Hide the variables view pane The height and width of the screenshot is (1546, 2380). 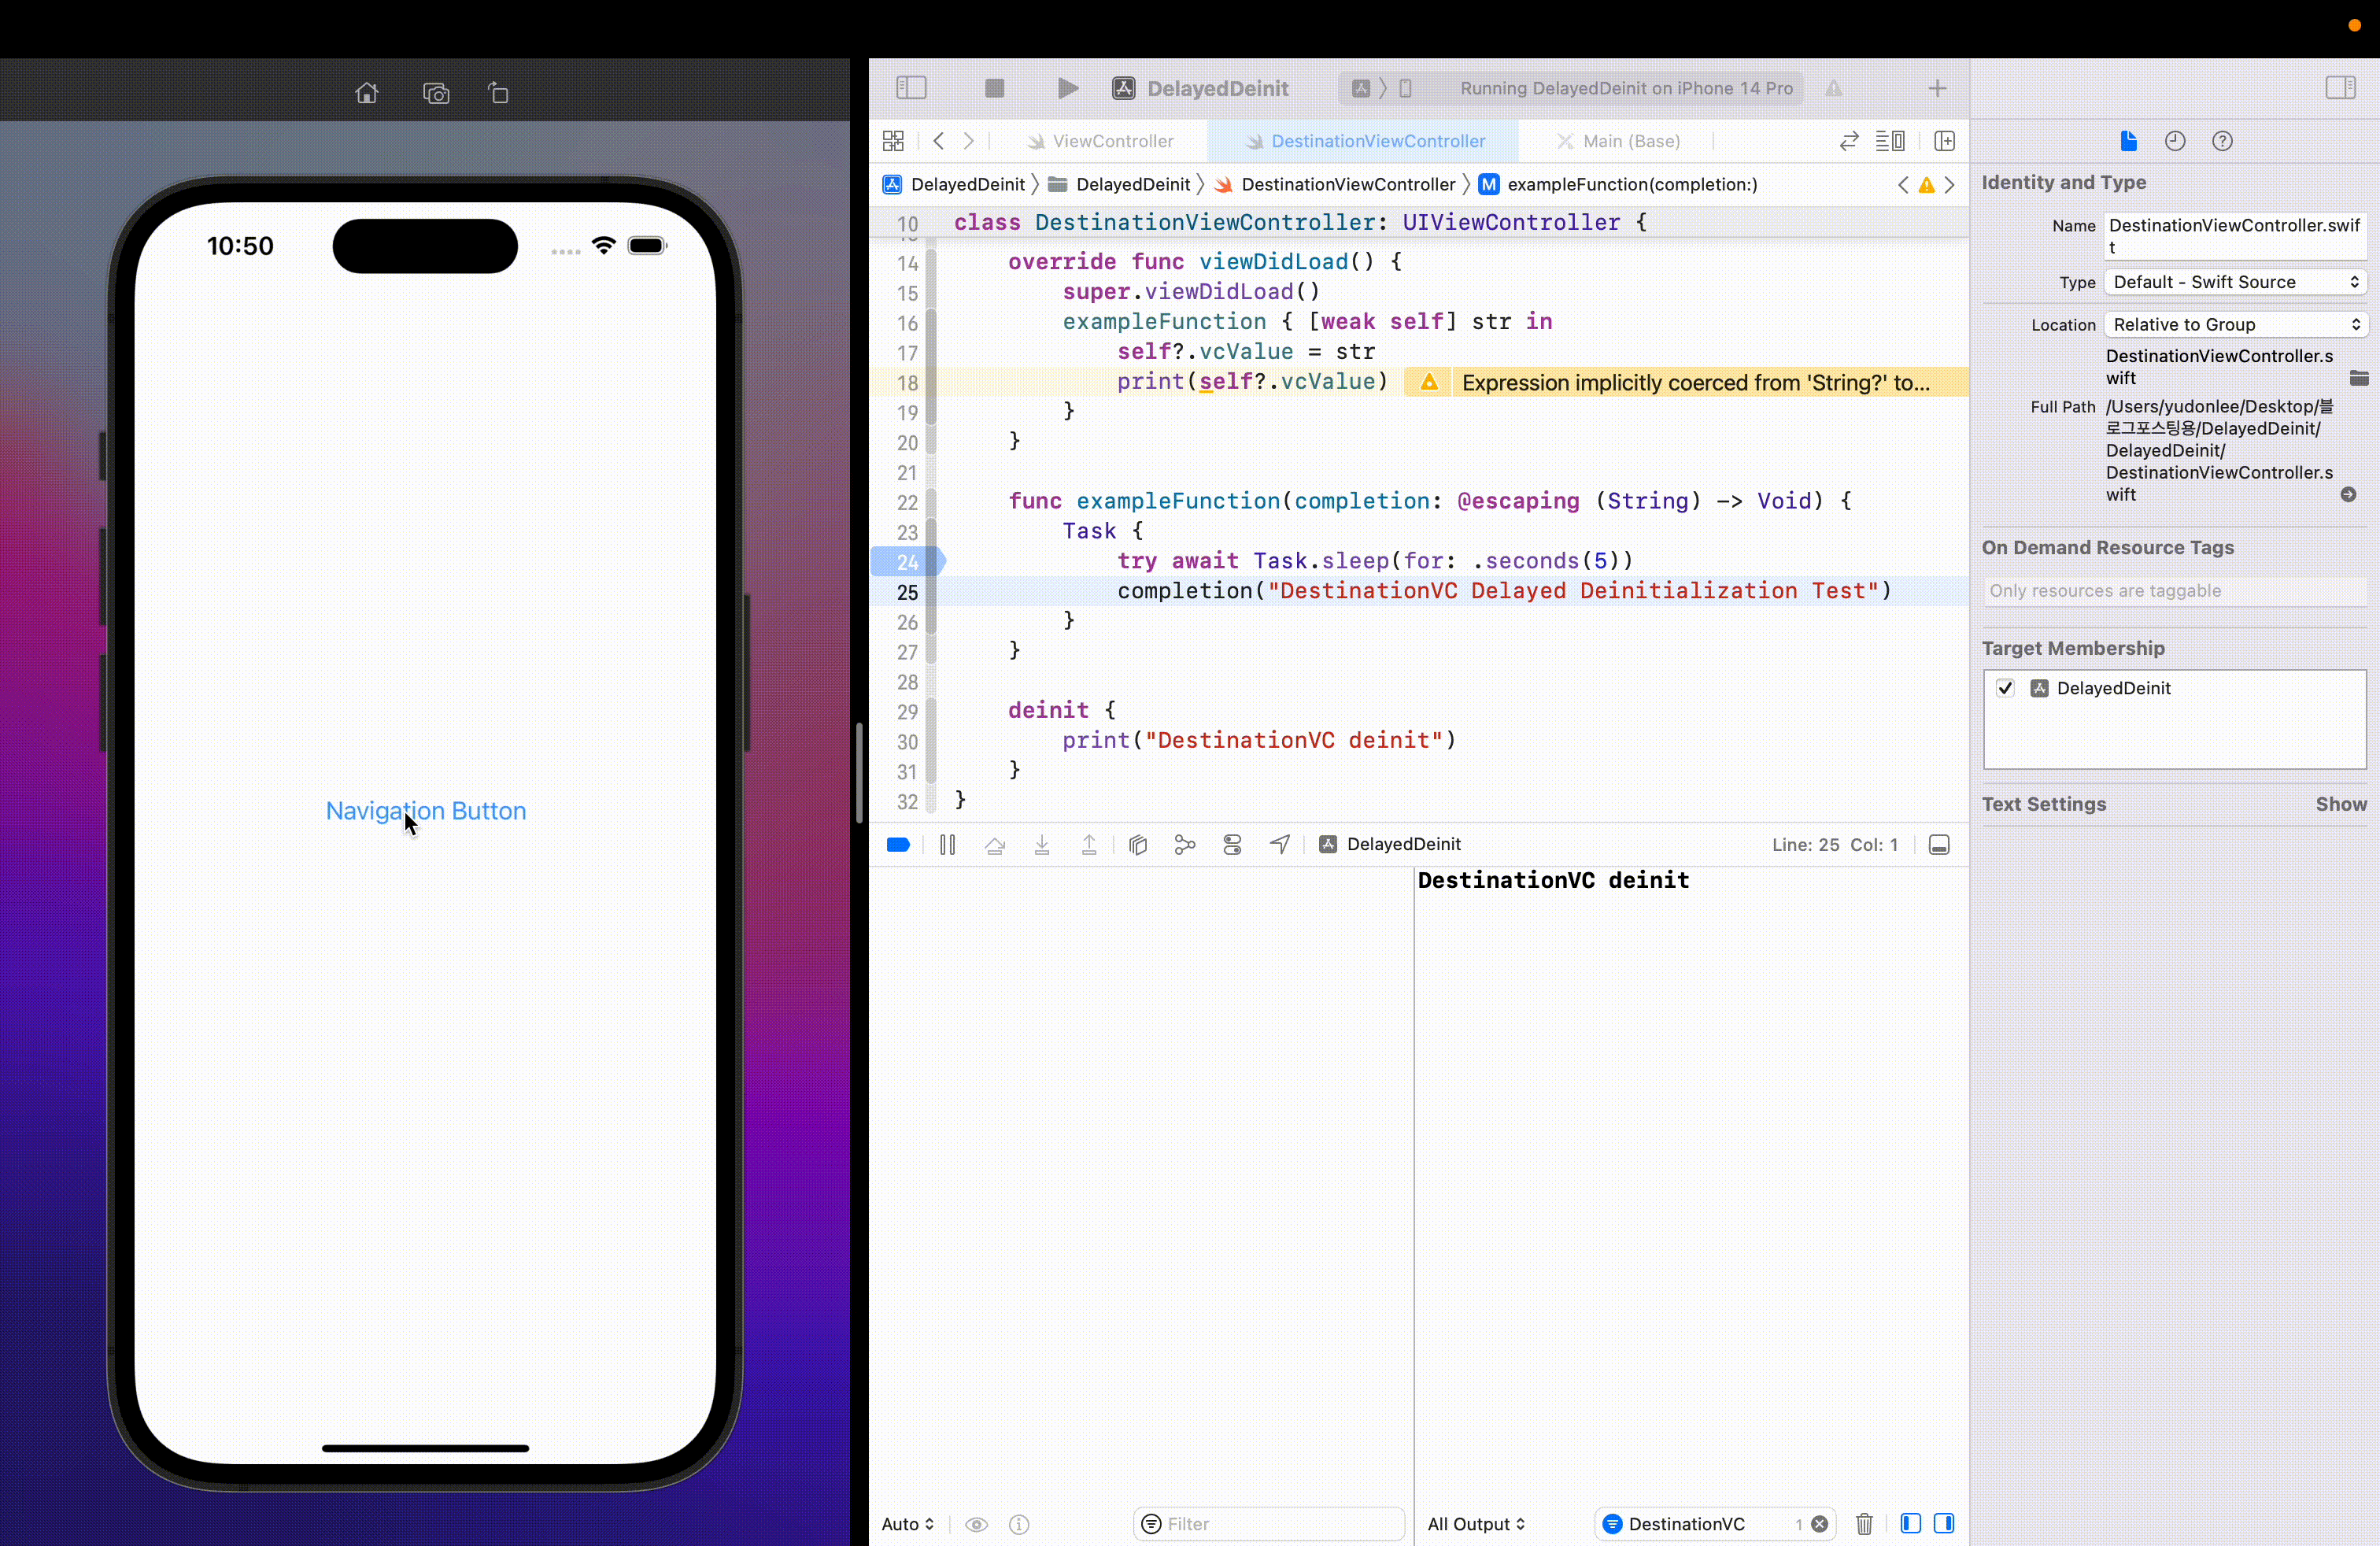[x=1910, y=1523]
